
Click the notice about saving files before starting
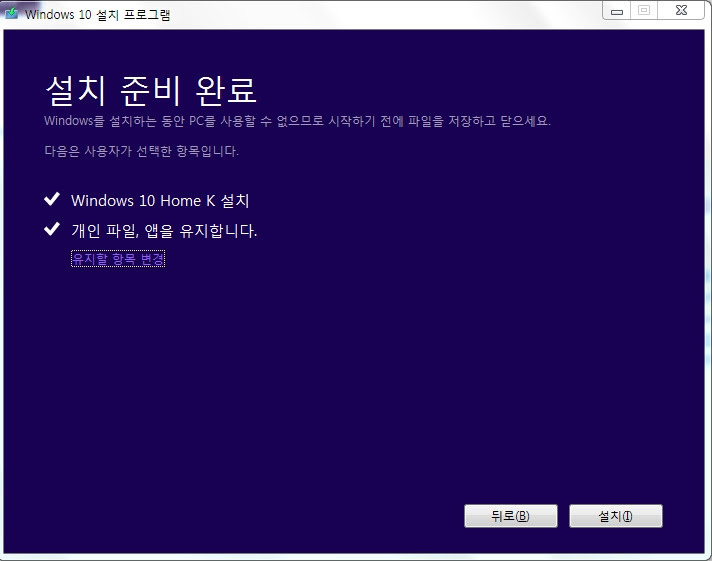pos(297,121)
